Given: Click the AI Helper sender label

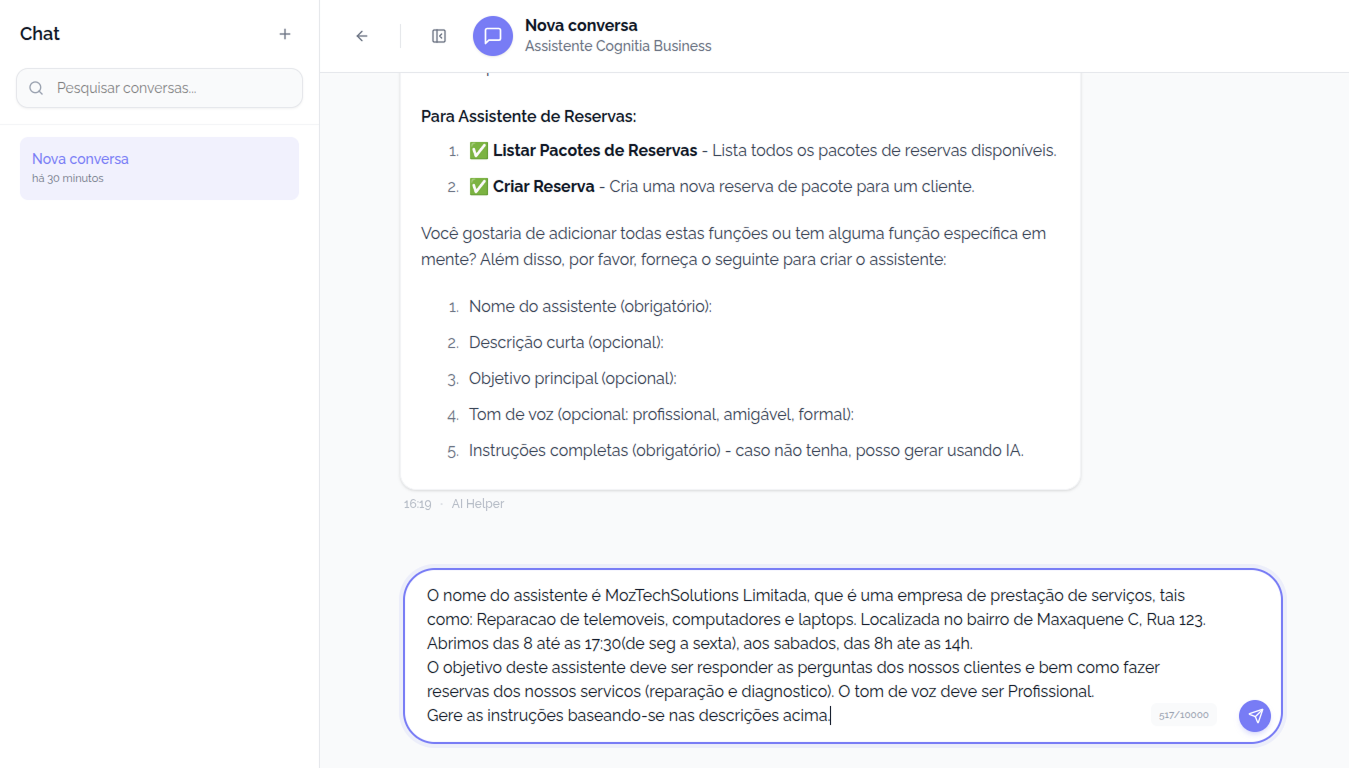Looking at the screenshot, I should pyautogui.click(x=478, y=504).
